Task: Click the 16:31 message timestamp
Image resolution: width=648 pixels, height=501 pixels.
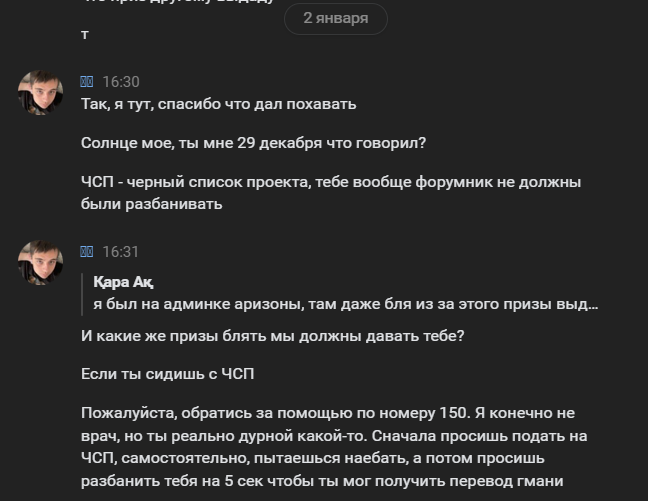Action: point(121,252)
